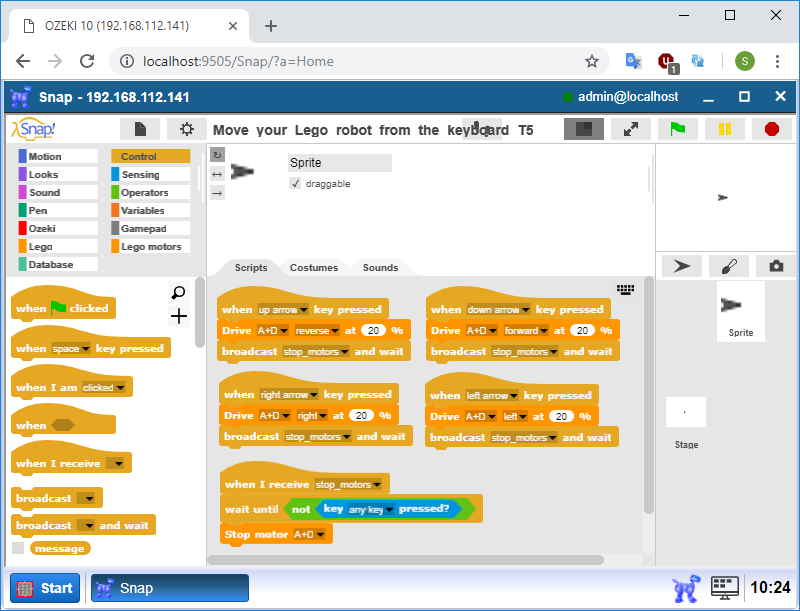Change the right arrow key dropdown
800x611 pixels.
(x=289, y=395)
